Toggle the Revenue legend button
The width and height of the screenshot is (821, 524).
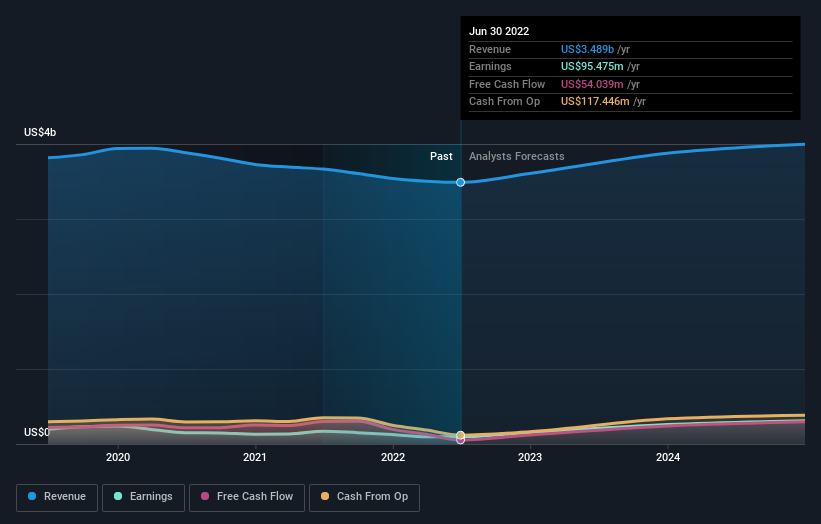click(x=57, y=497)
